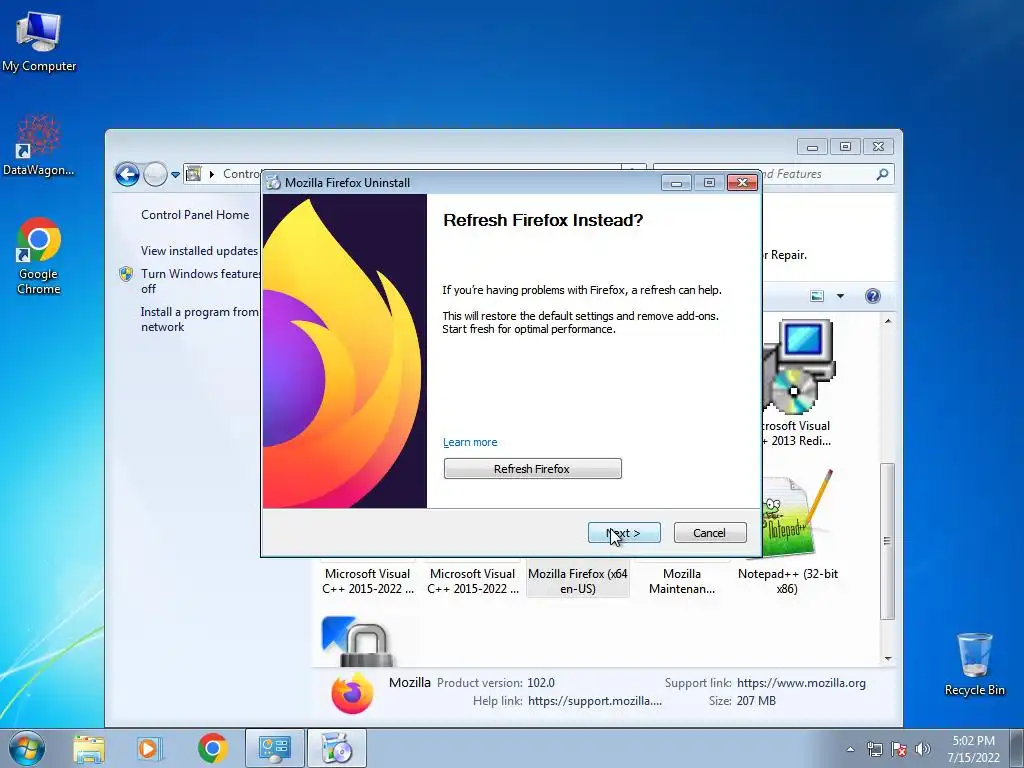Click the Back arrow in Control Panel
Image resolution: width=1024 pixels, height=768 pixels.
point(127,174)
